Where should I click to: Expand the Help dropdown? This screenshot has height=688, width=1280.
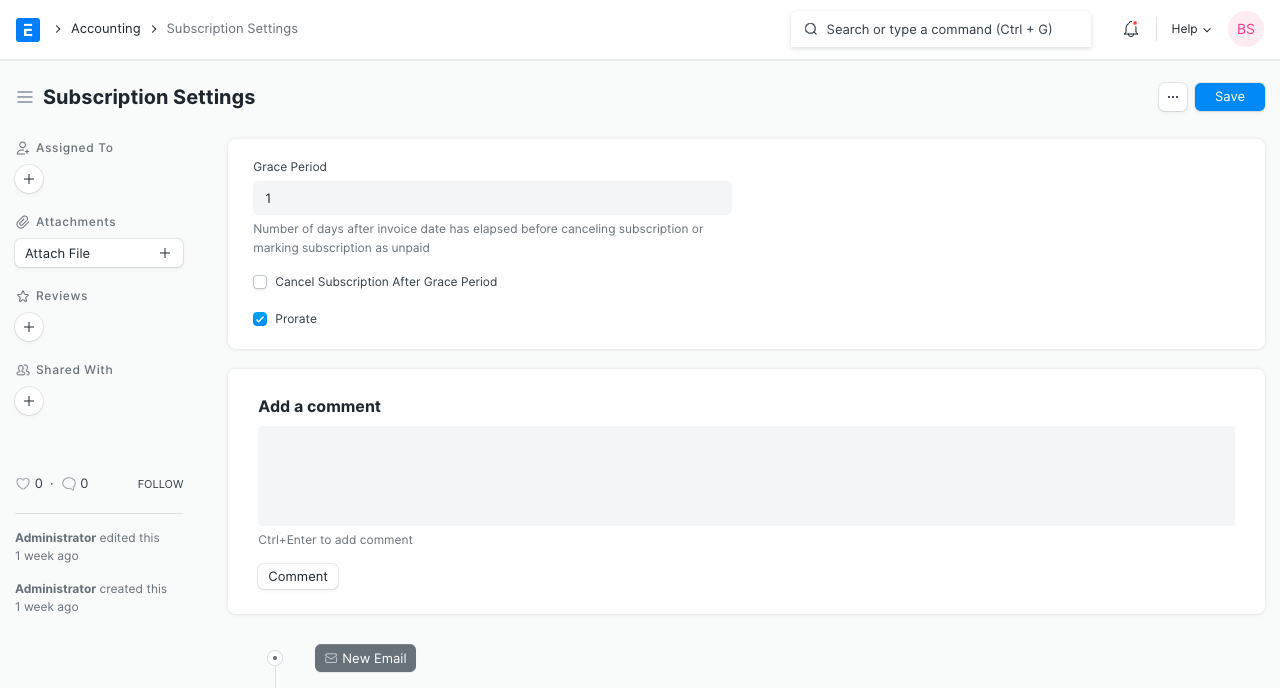pos(1190,29)
